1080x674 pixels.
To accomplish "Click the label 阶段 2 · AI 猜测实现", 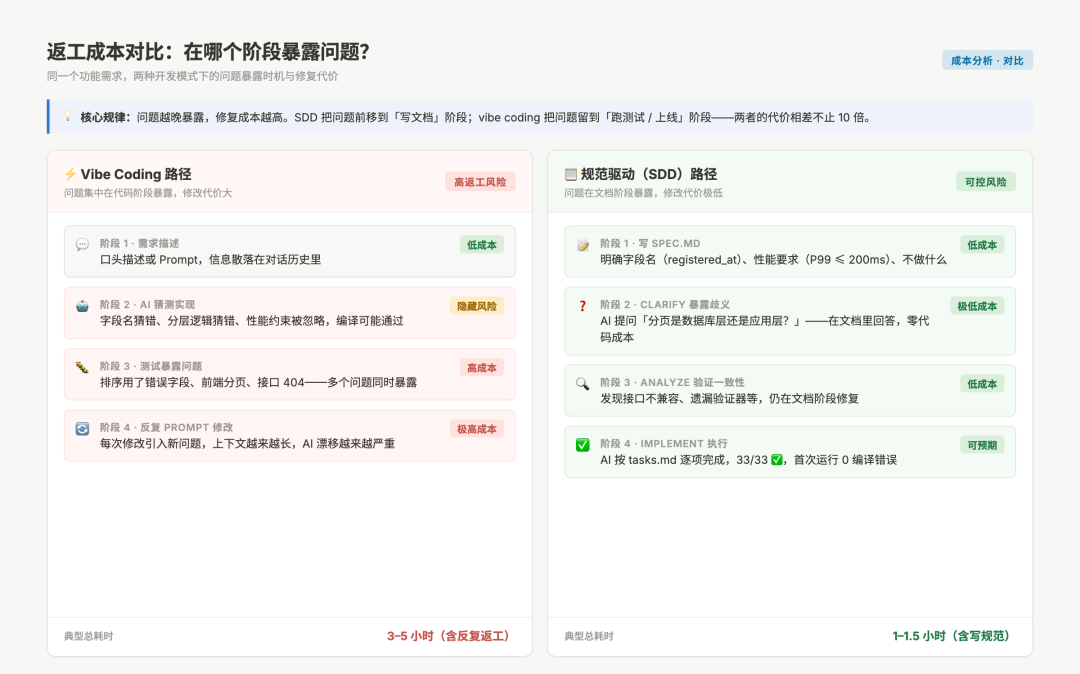I will 147,304.
